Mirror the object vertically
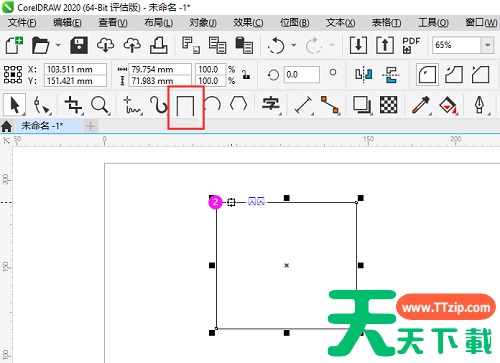Image resolution: width=500 pixels, height=363 pixels. 391,74
